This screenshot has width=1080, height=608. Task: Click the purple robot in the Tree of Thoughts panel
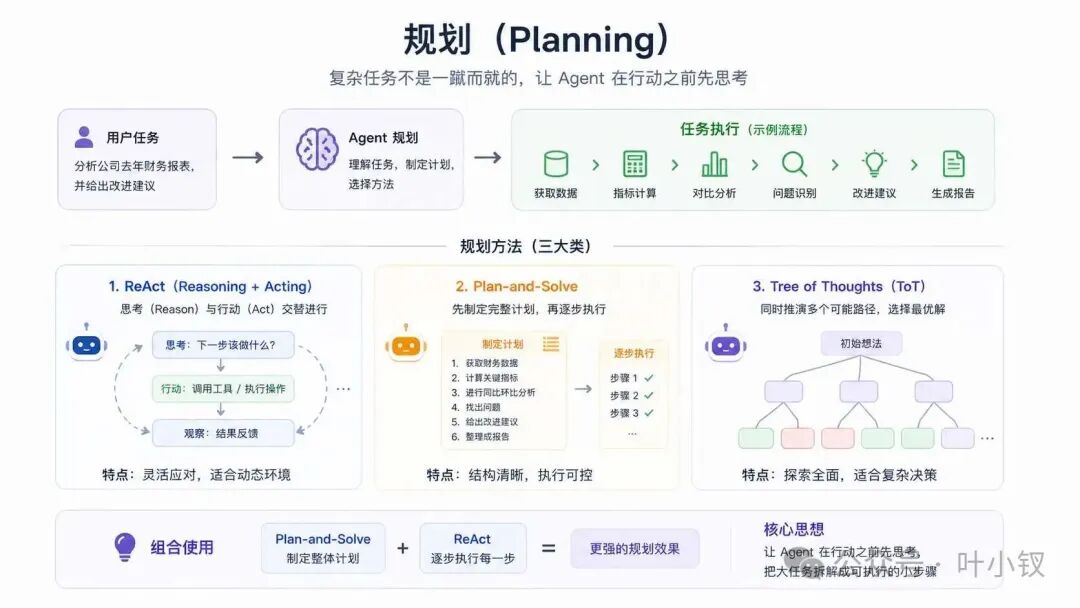click(725, 343)
